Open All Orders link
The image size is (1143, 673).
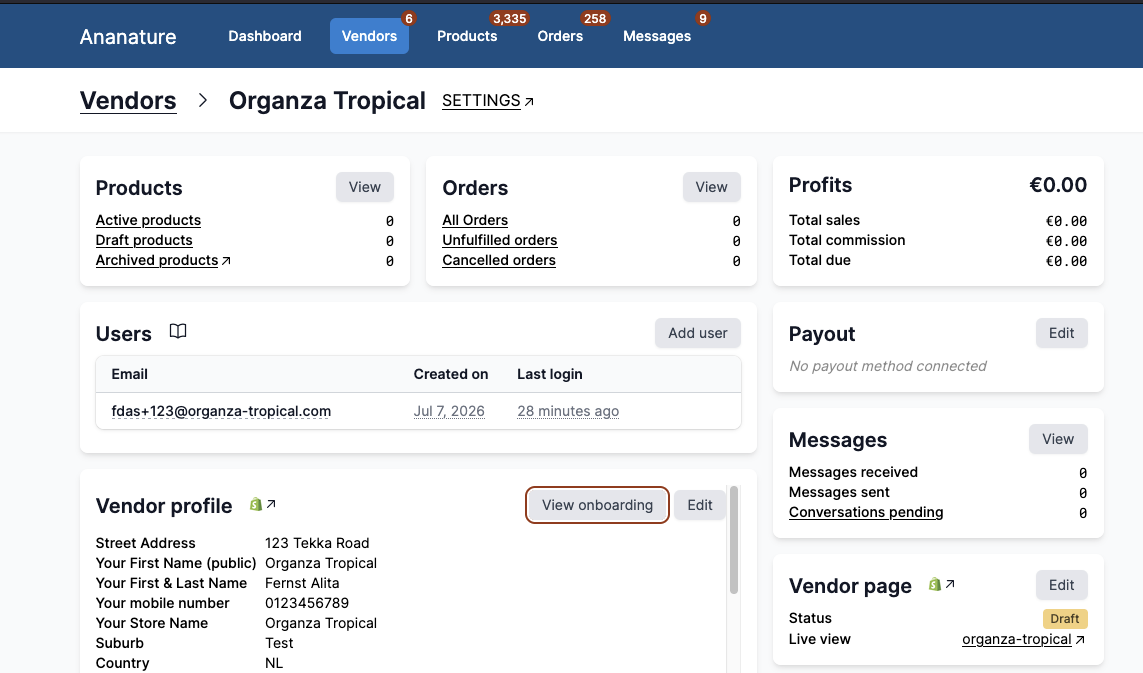click(x=475, y=220)
